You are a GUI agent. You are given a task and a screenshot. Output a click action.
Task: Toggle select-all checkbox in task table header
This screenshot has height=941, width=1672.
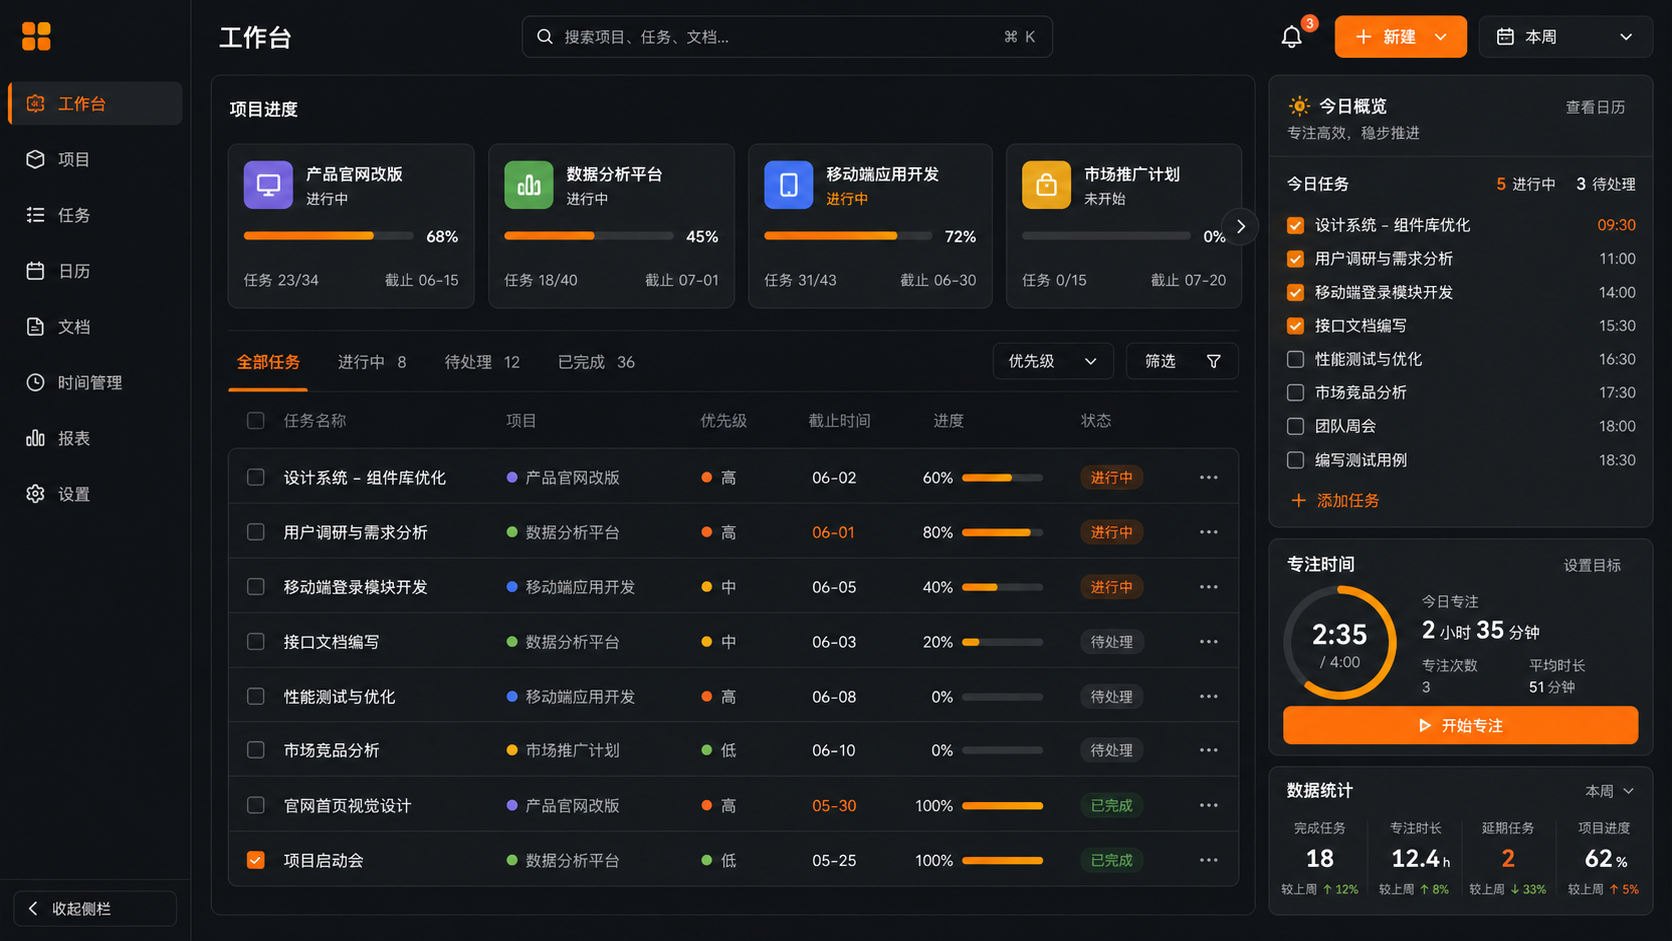[x=256, y=421]
